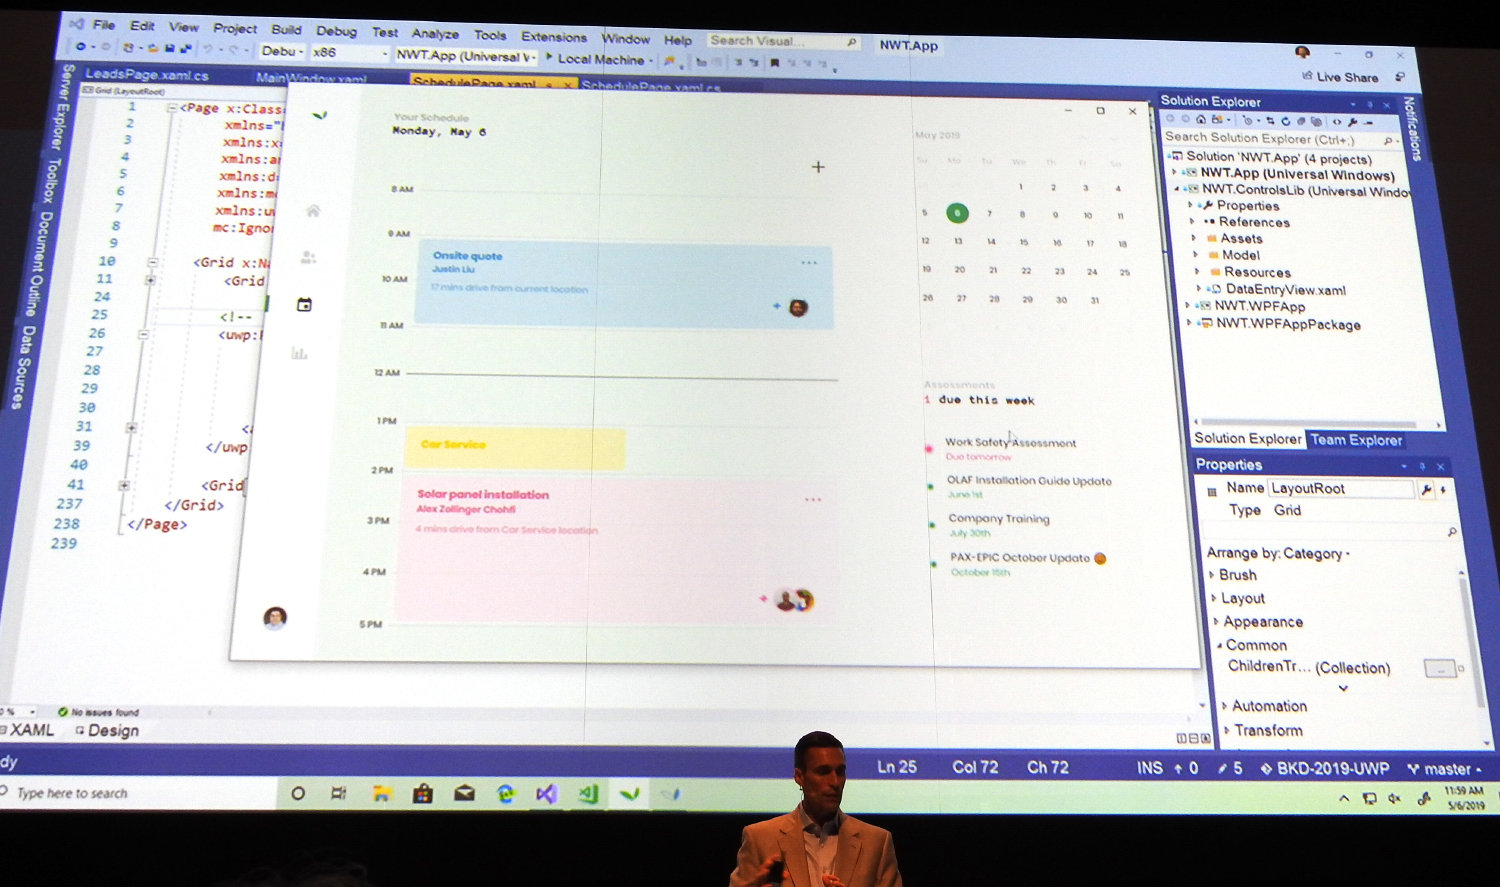The width and height of the screenshot is (1500, 887).
Task: Open the Debug menu
Action: point(338,29)
